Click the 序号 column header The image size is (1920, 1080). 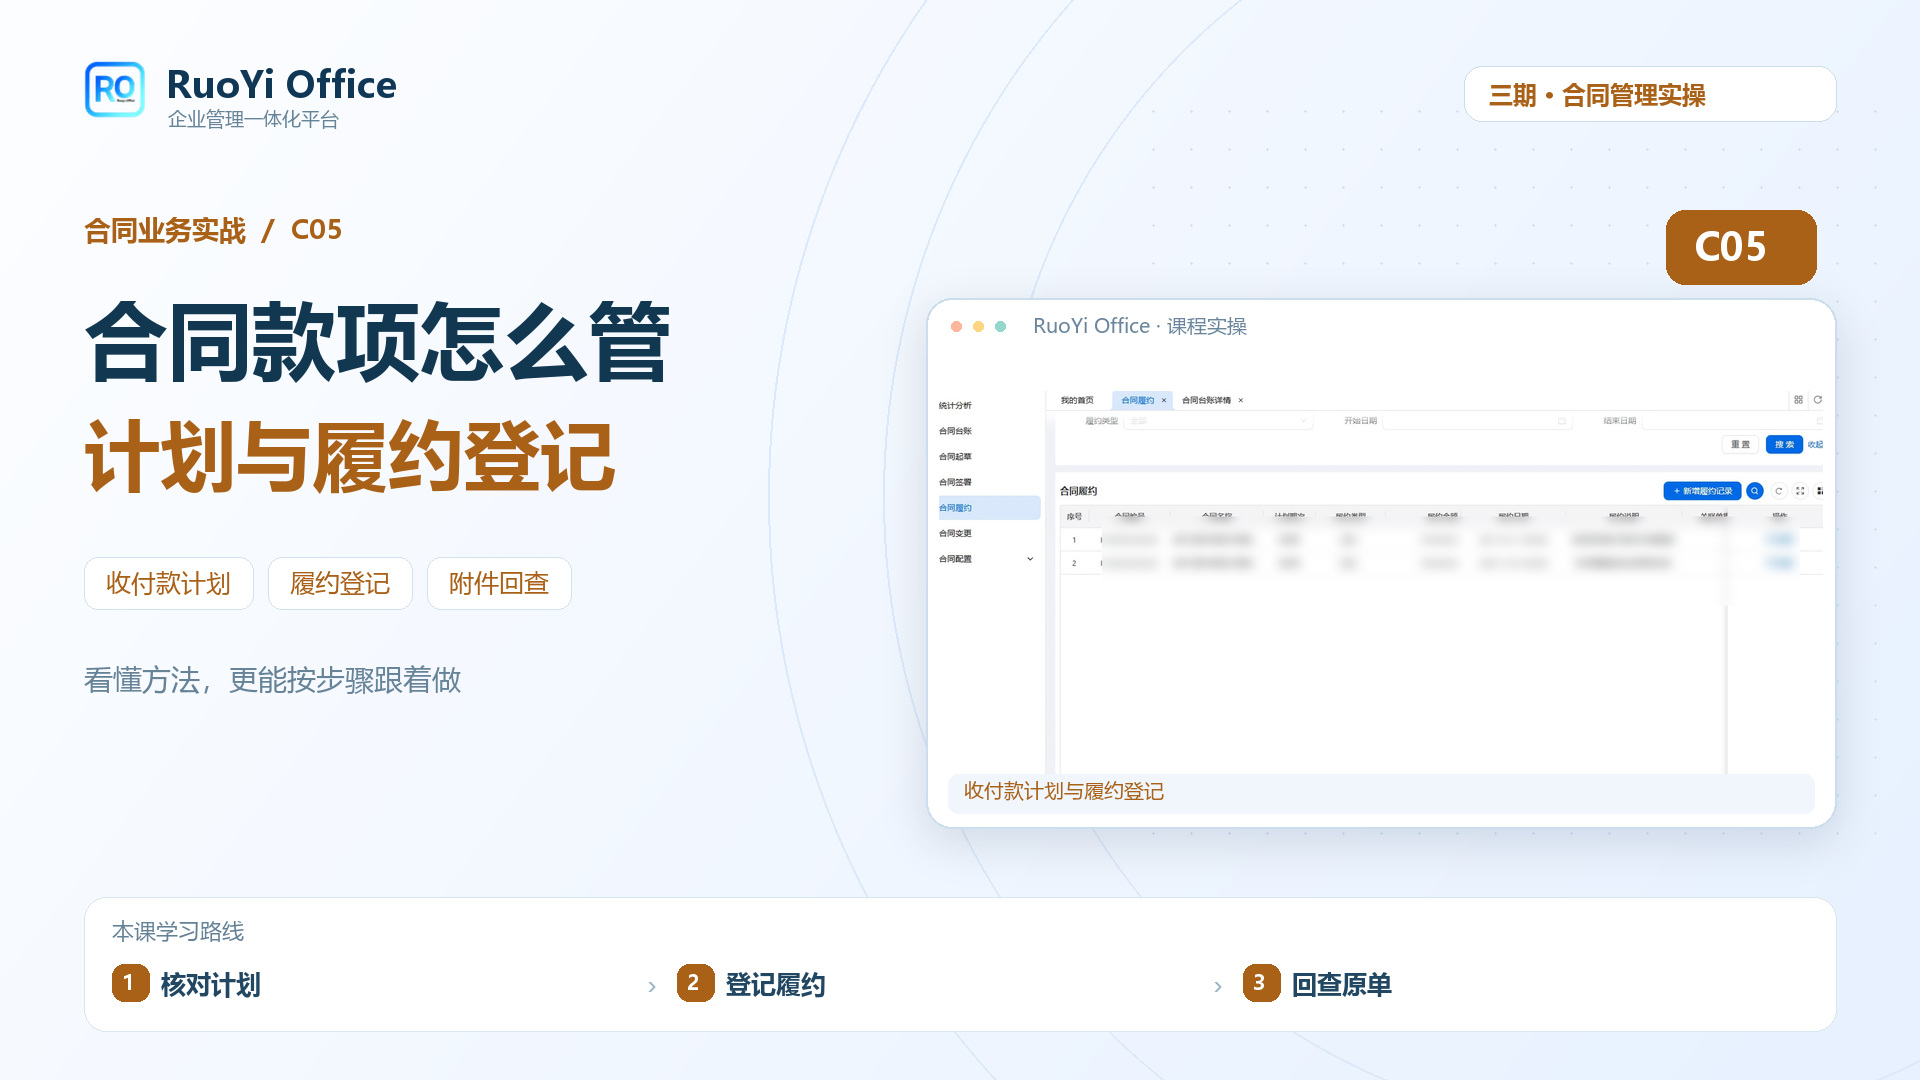pos(1074,517)
